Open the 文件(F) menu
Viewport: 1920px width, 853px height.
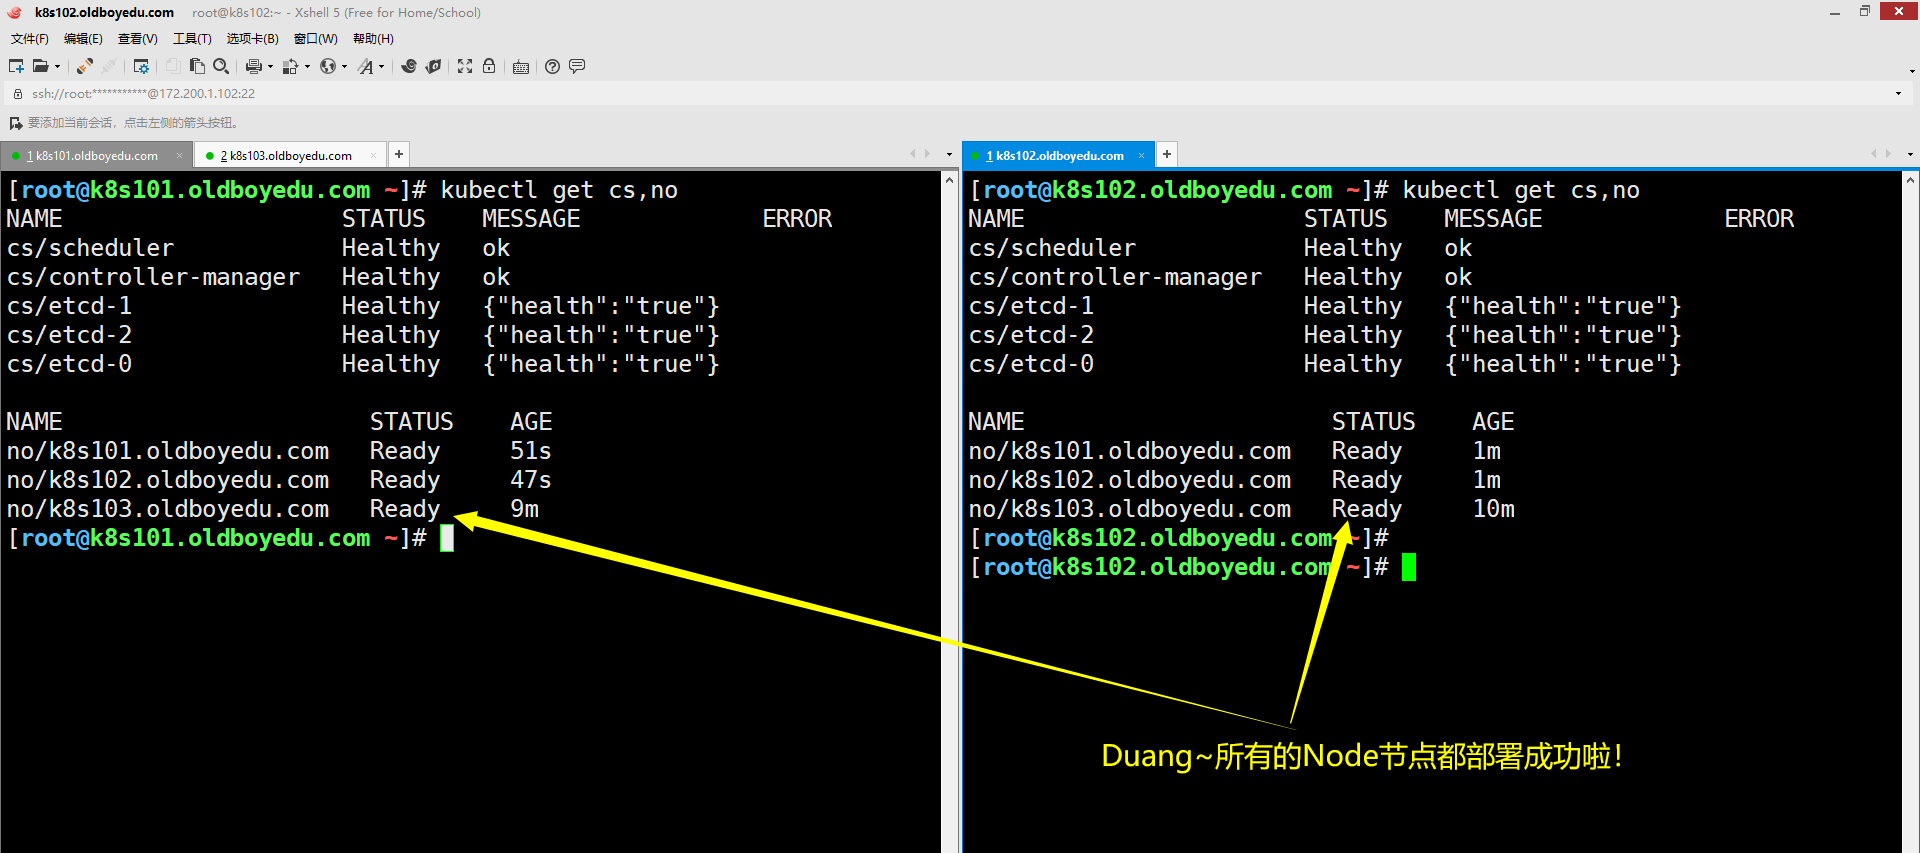29,39
